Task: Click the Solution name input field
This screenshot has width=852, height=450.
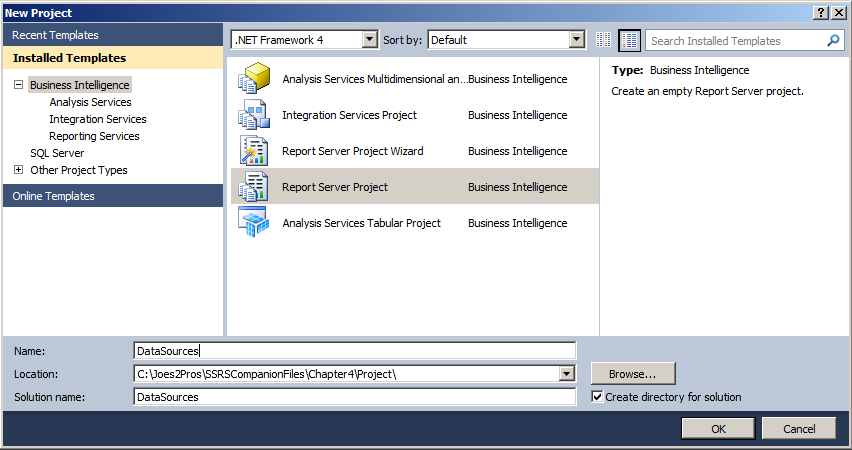Action: tap(354, 397)
